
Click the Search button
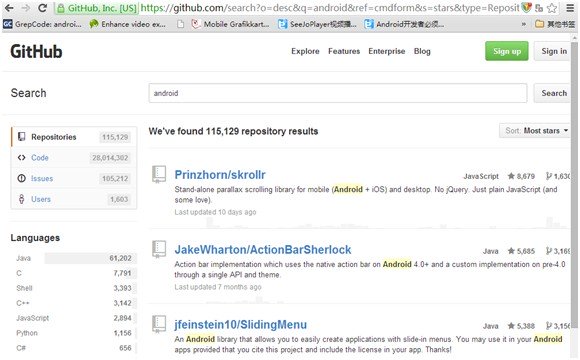[x=553, y=93]
